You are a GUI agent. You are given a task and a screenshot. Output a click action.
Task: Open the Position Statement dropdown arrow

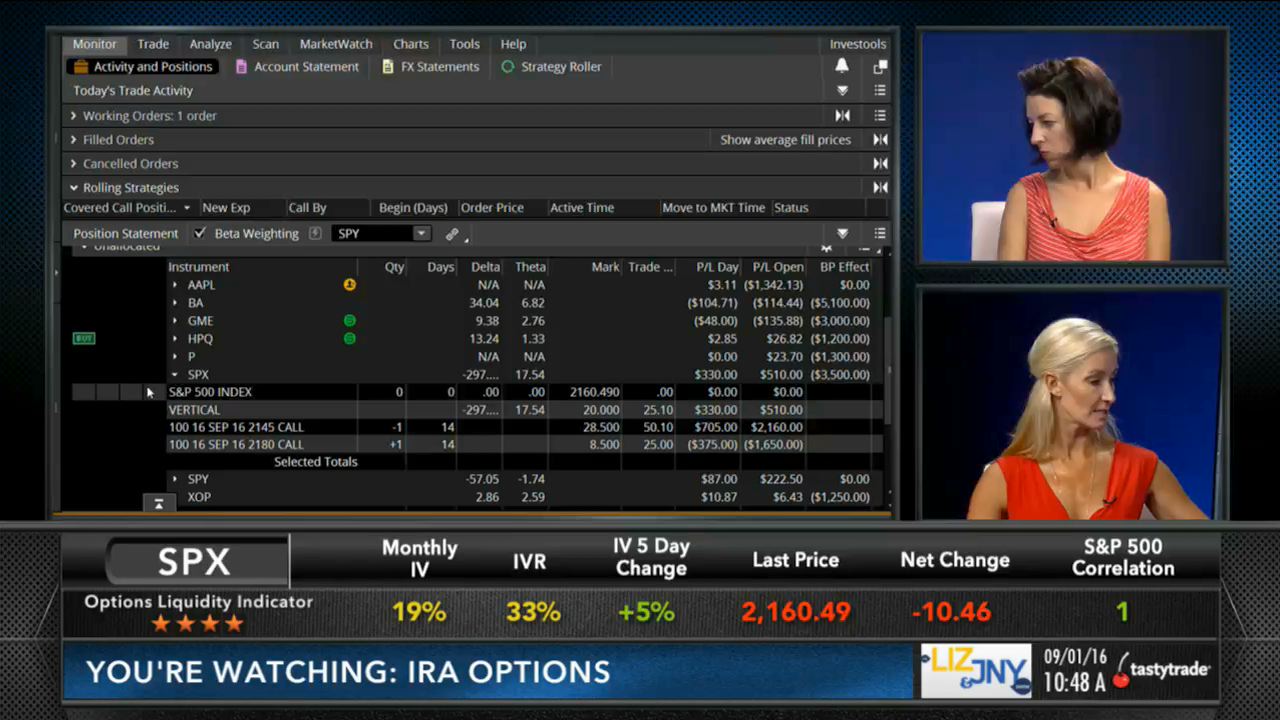[x=843, y=234]
